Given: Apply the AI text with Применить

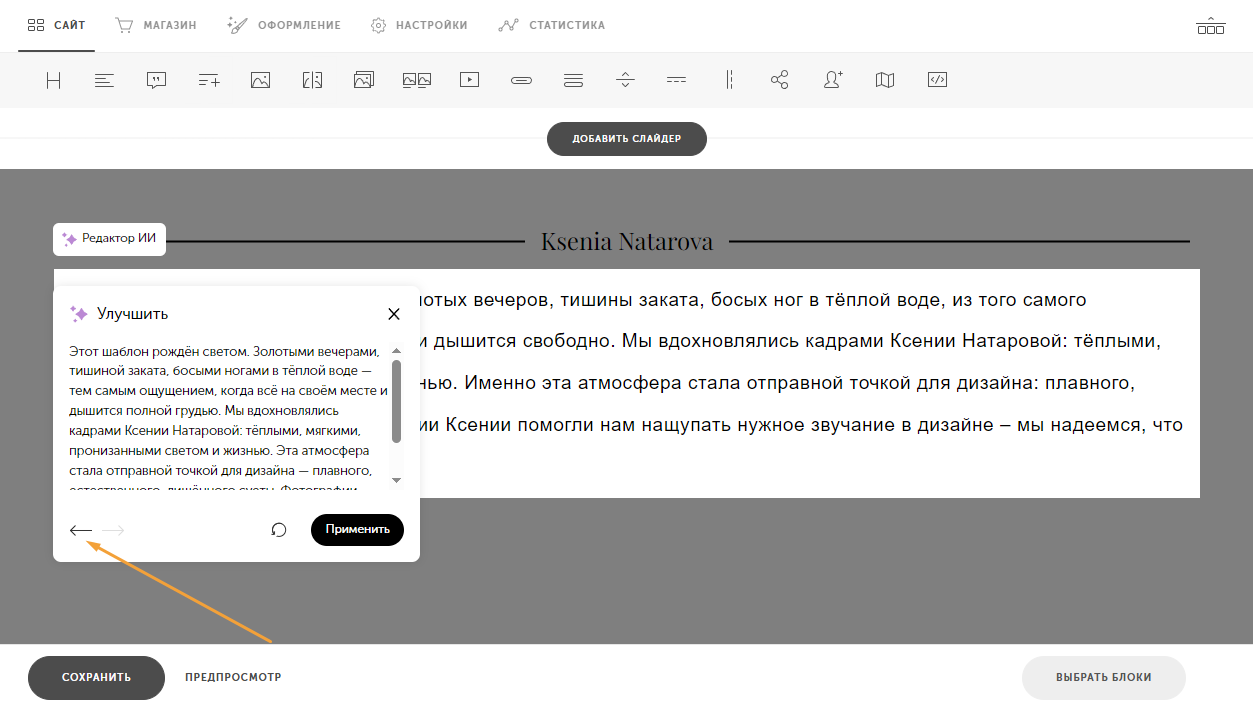Looking at the screenshot, I should [x=357, y=529].
